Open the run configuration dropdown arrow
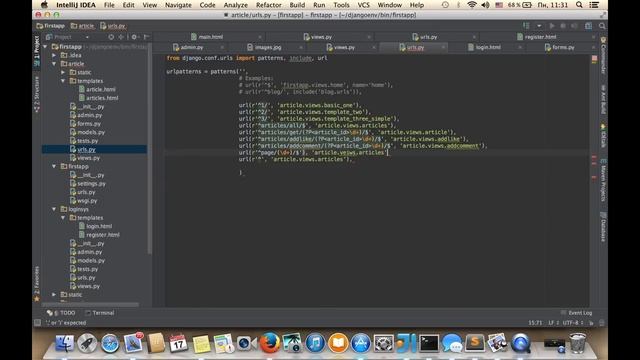Viewport: 640px width, 360px height. pos(539,26)
